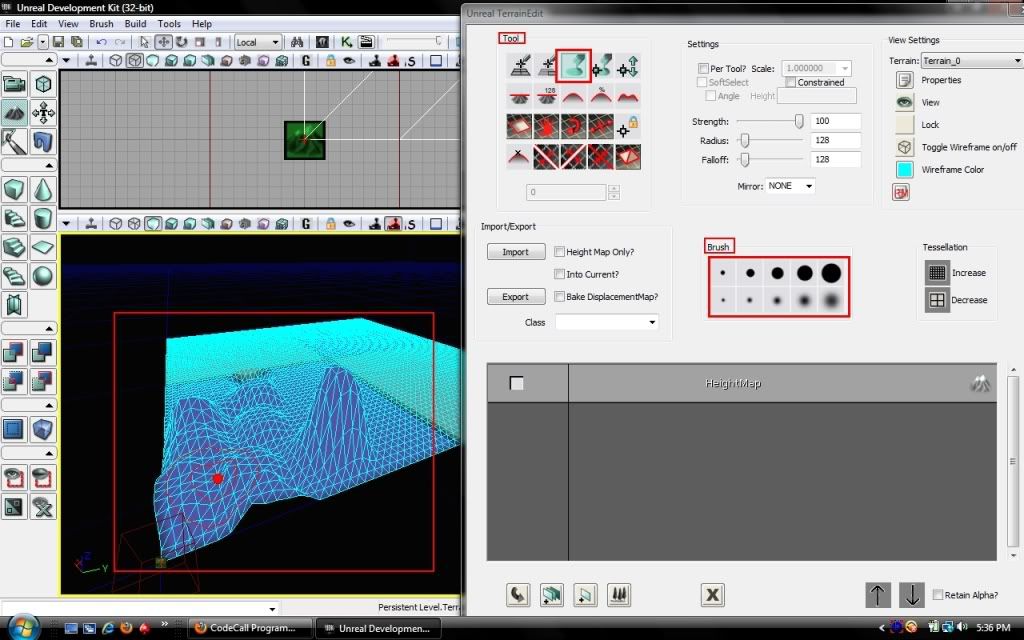Open the Mirror NONE dropdown
The image size is (1024, 640).
pyautogui.click(x=790, y=186)
